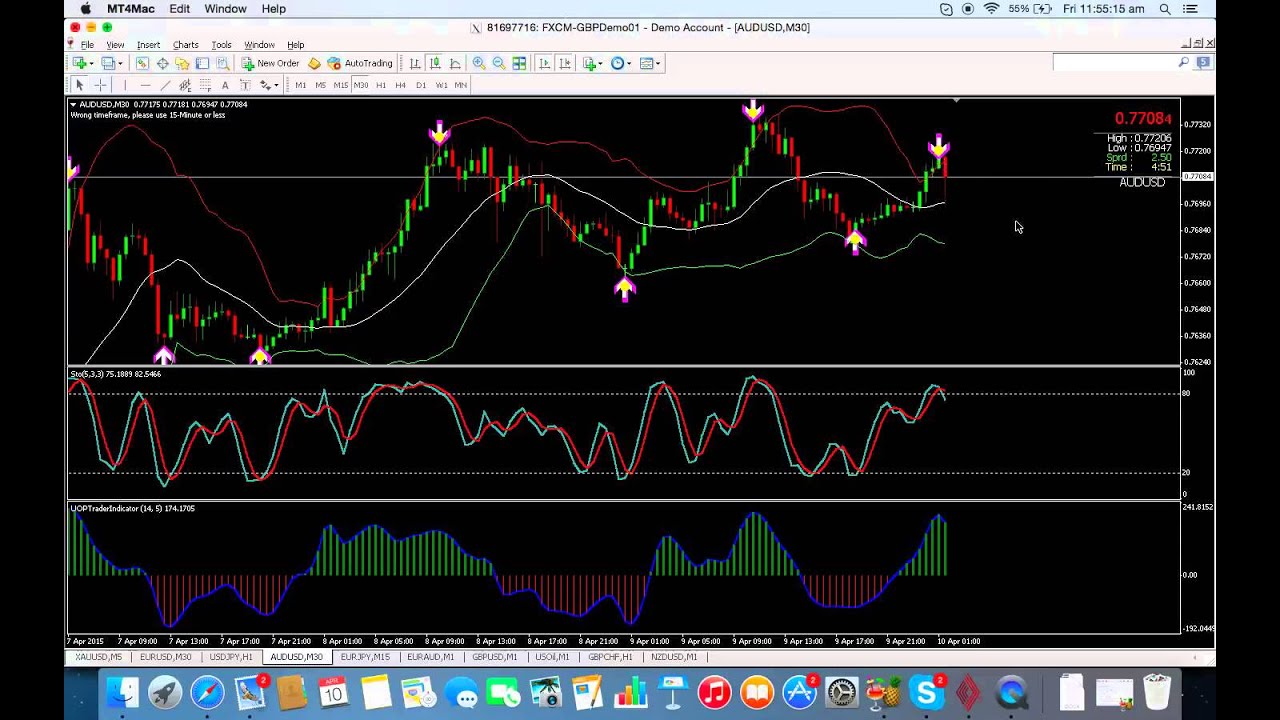Open the MetaEditor yellow book icon
1280x720 pixels.
tap(314, 63)
